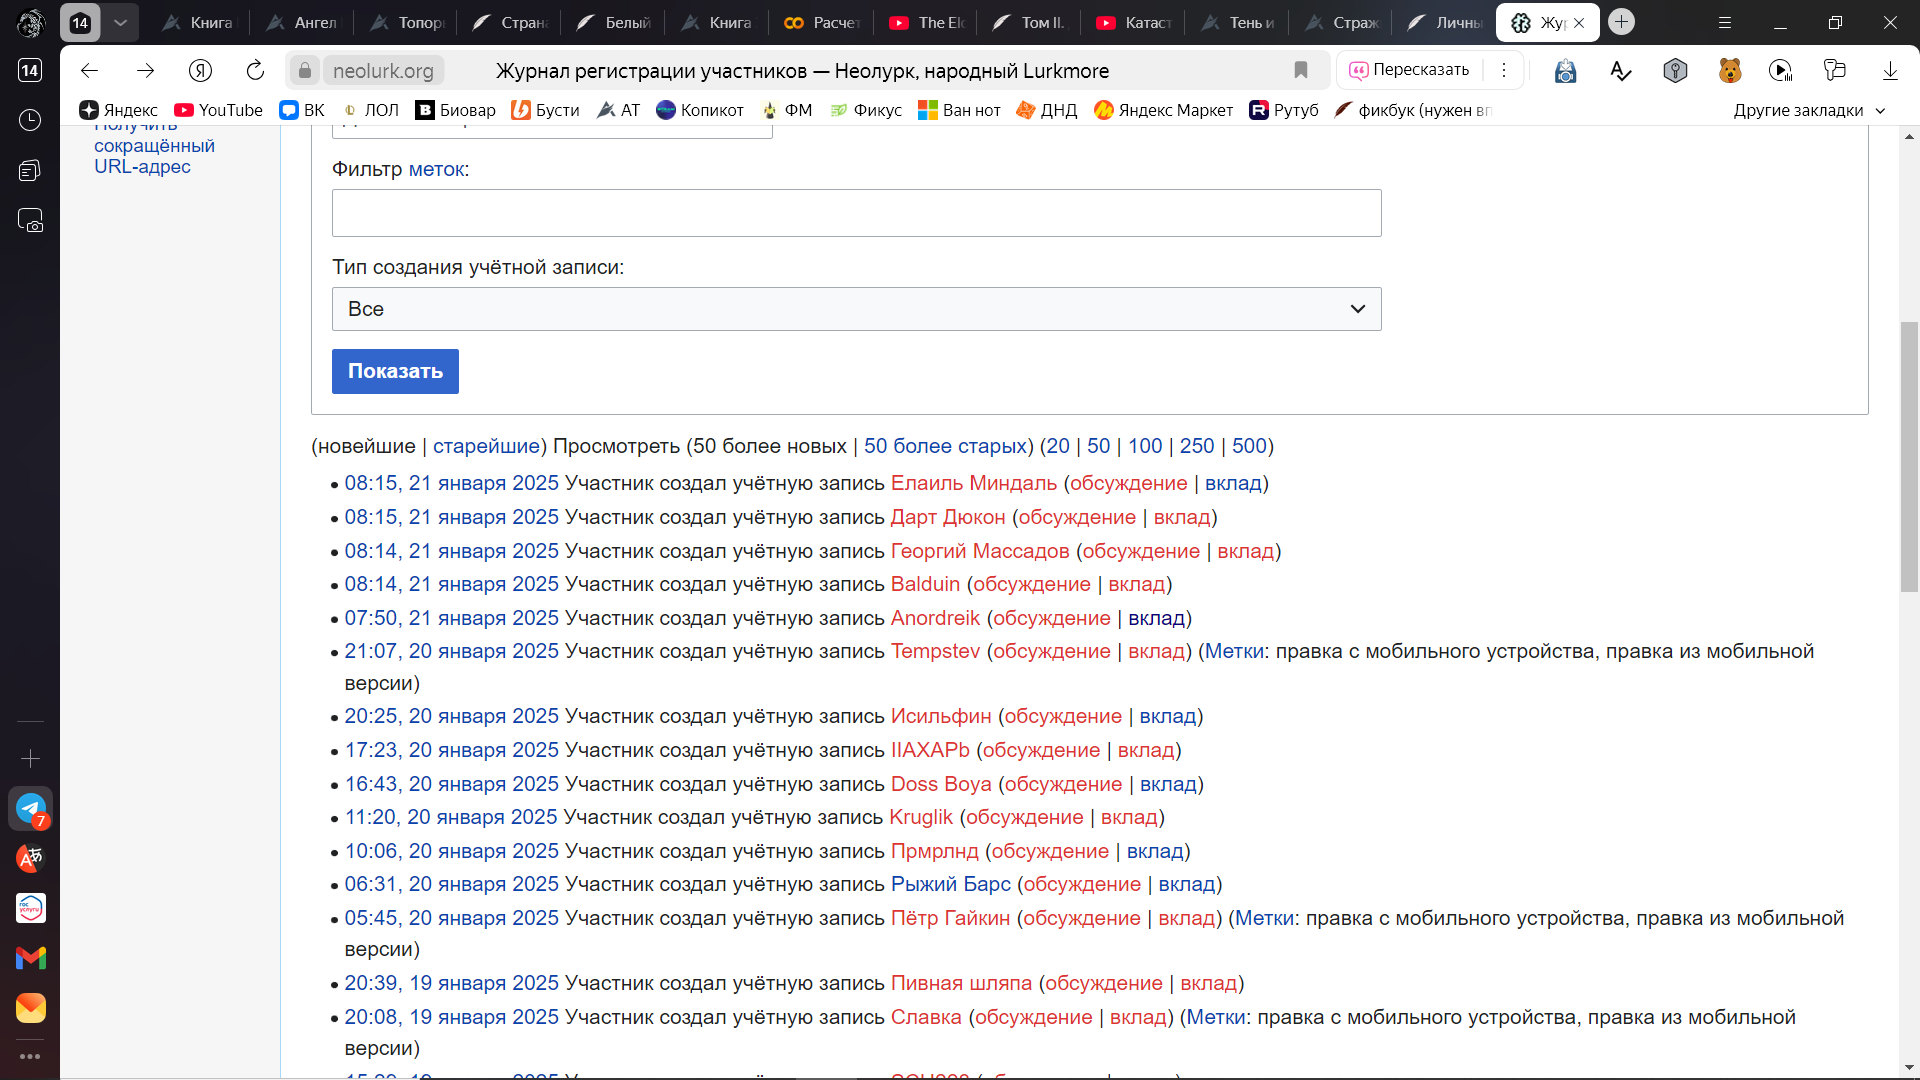Open the Елаиль Миндаль user link

[x=973, y=483]
